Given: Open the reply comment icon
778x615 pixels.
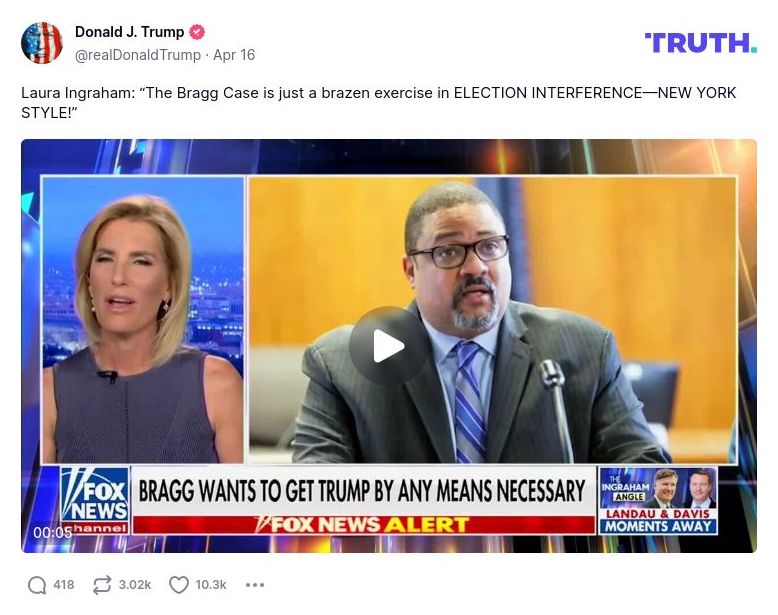Looking at the screenshot, I should (37, 585).
